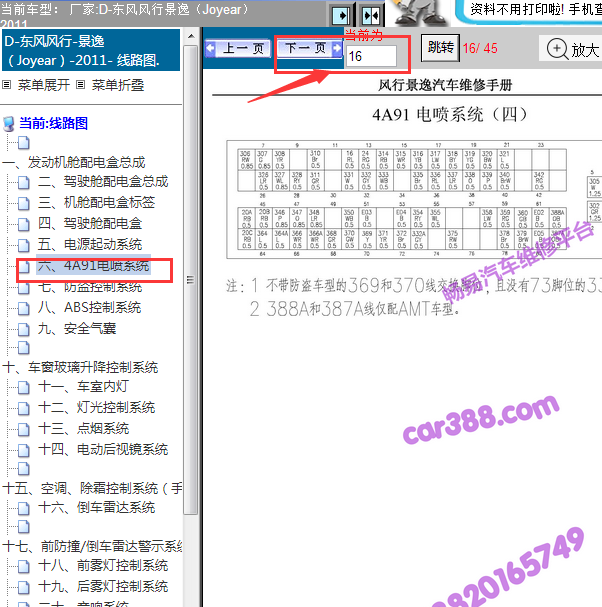Viewport: 602px width, 607px height.
Task: Click the page icon beside 十九、后雾灯控制系统
Action: tap(24, 587)
